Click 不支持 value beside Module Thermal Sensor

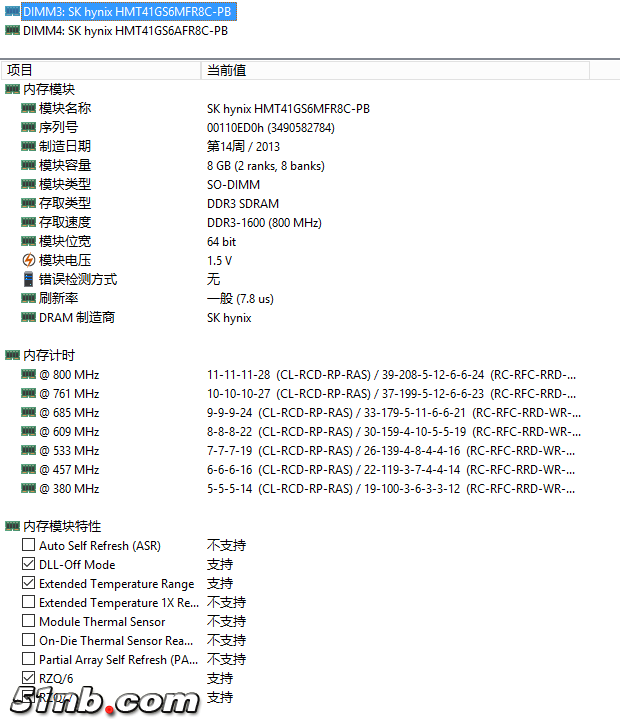coord(227,621)
